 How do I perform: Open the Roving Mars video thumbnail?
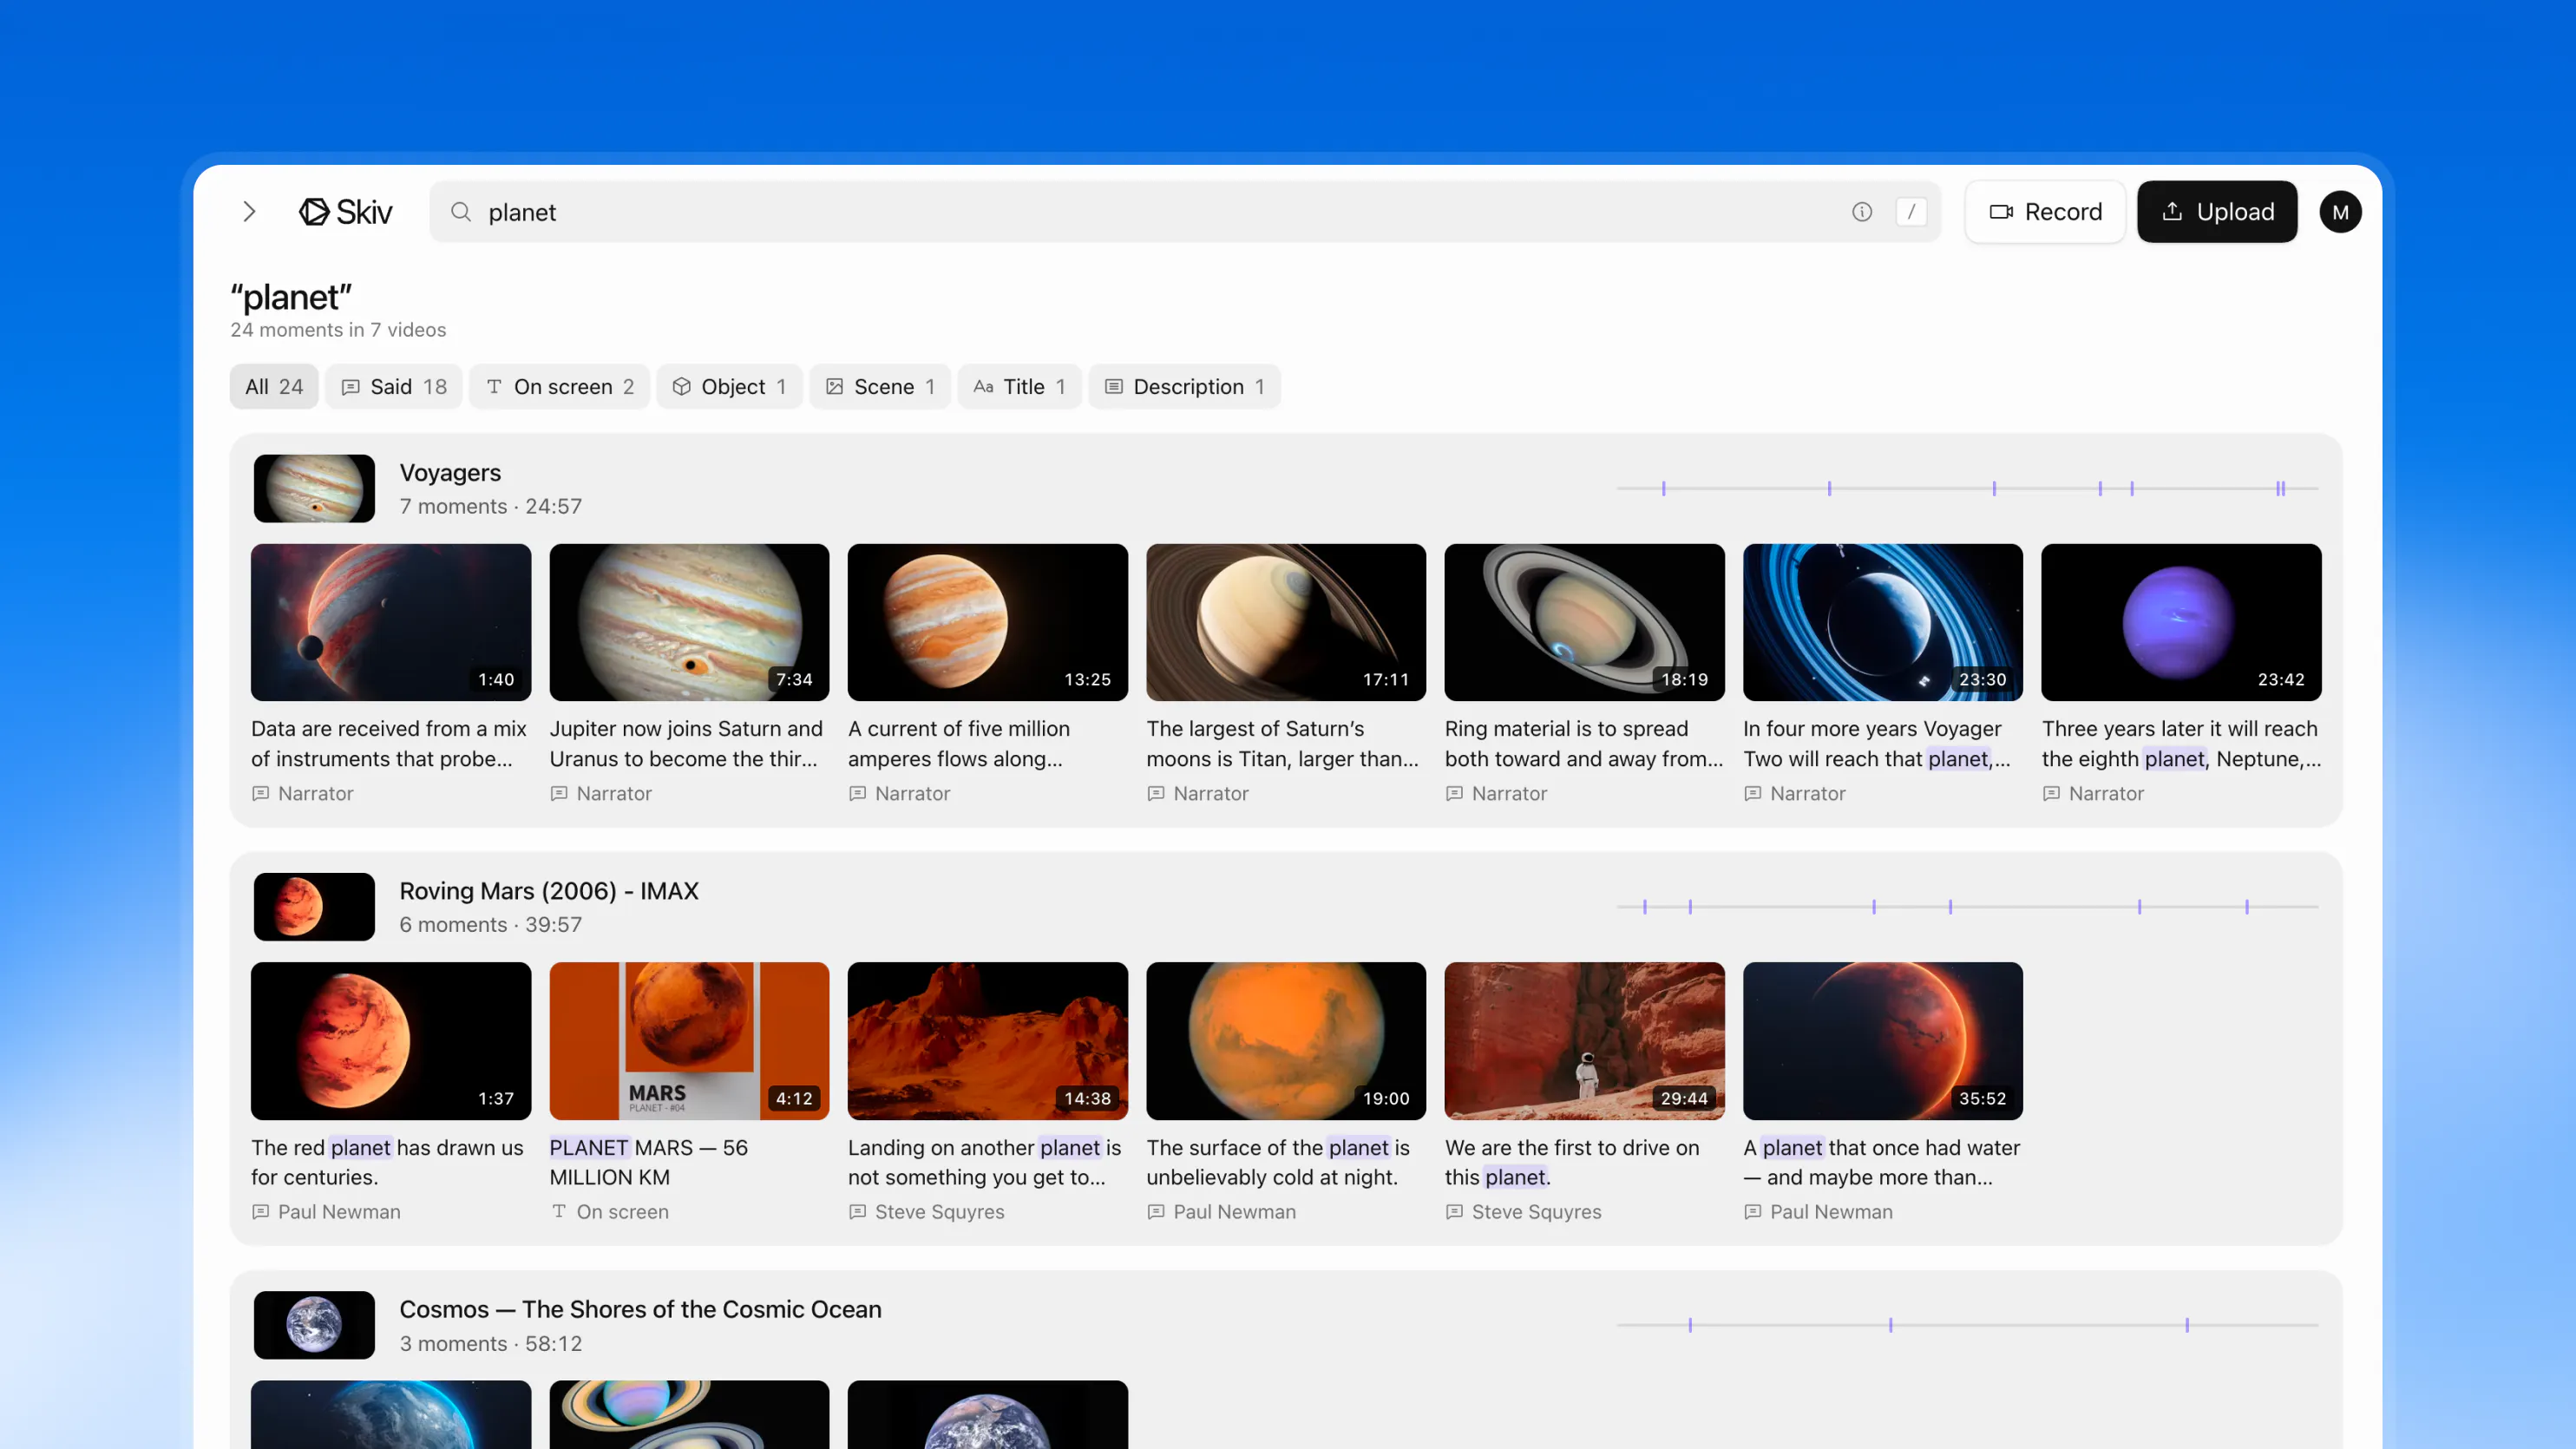(x=314, y=907)
